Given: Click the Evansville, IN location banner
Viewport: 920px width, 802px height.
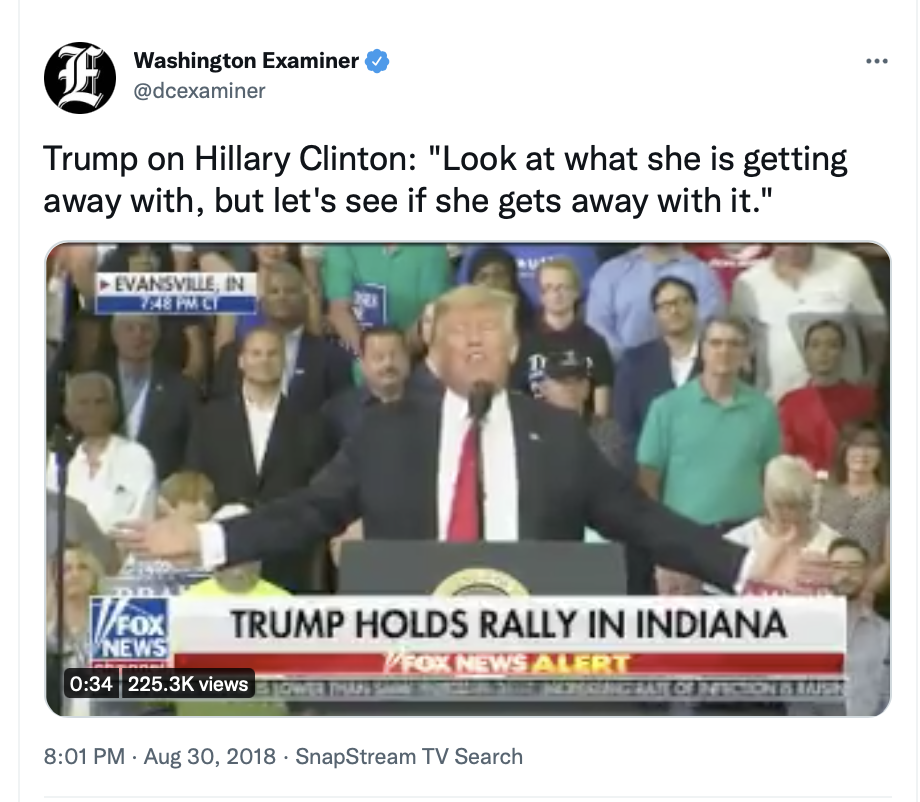Looking at the screenshot, I should (176, 285).
